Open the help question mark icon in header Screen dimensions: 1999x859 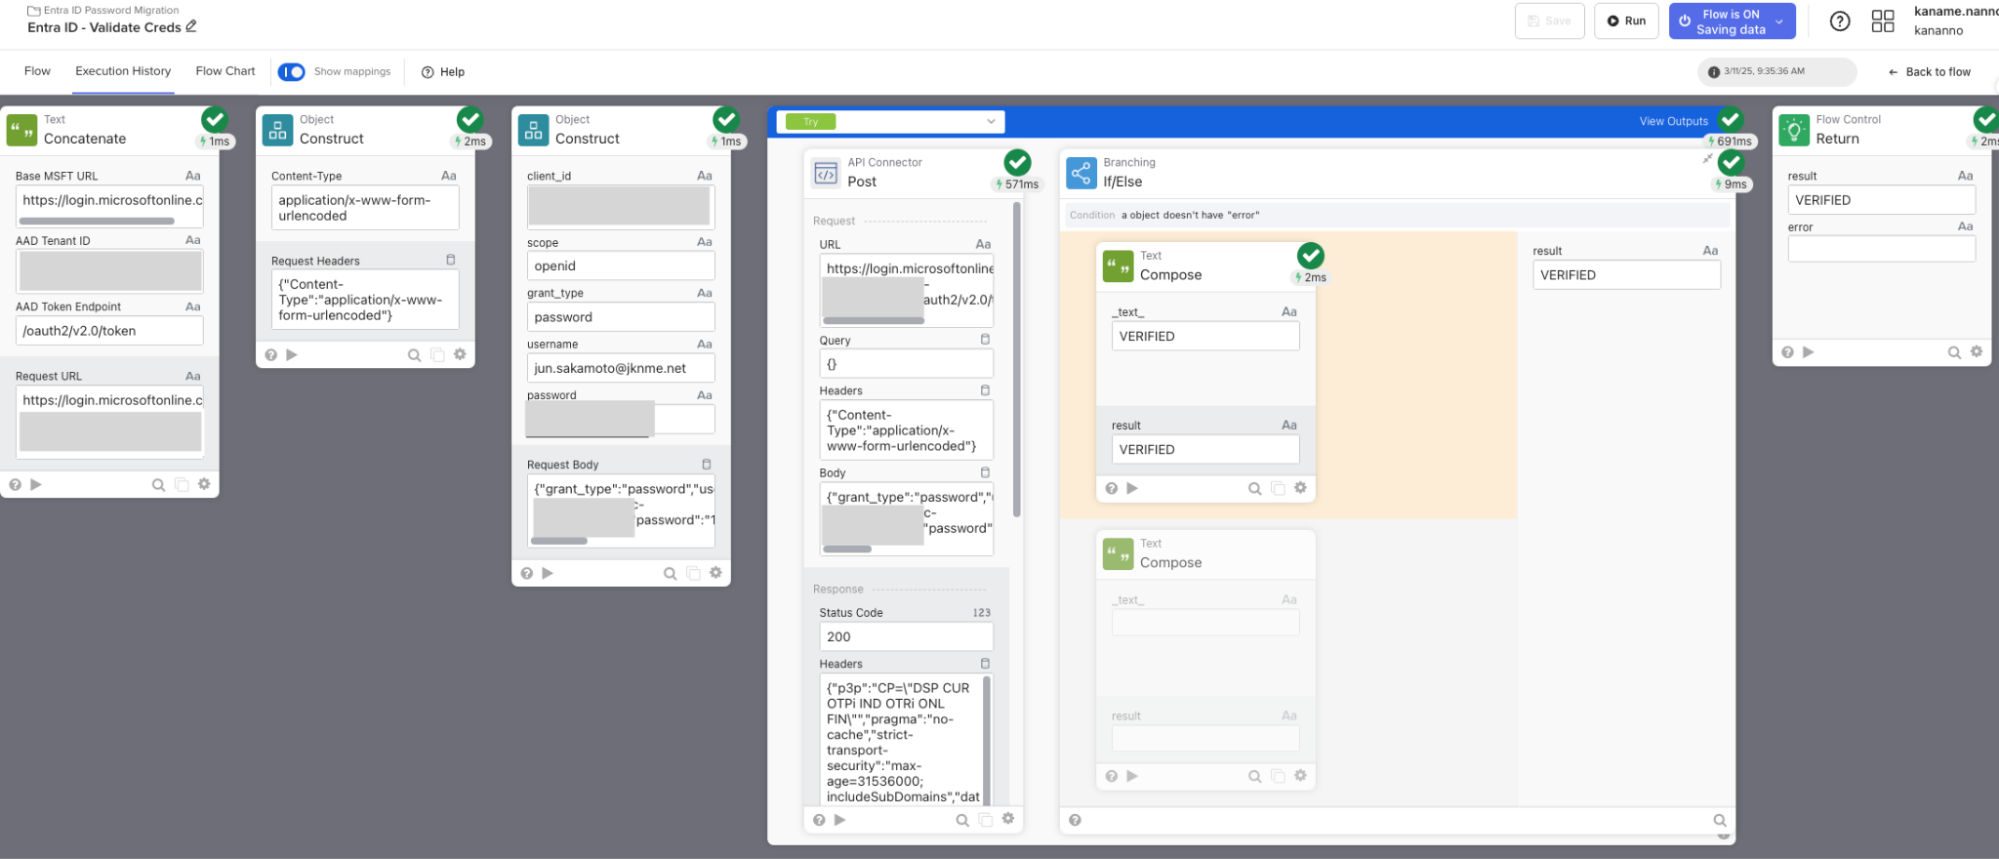click(1839, 21)
